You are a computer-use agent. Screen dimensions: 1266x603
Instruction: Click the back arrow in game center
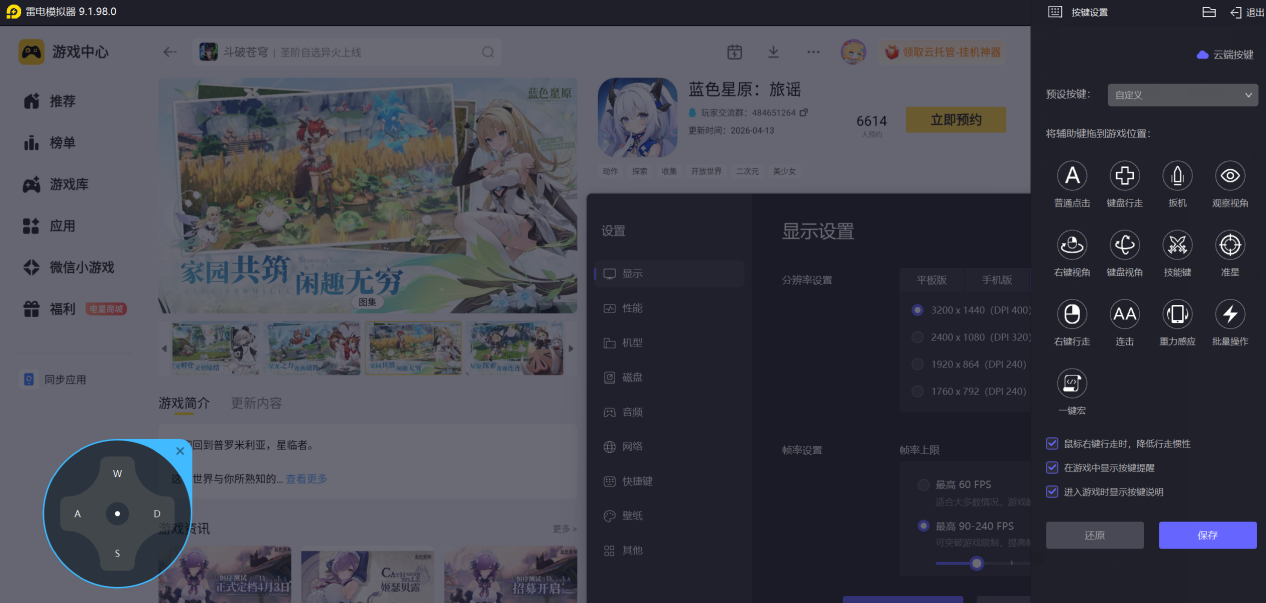click(x=170, y=52)
